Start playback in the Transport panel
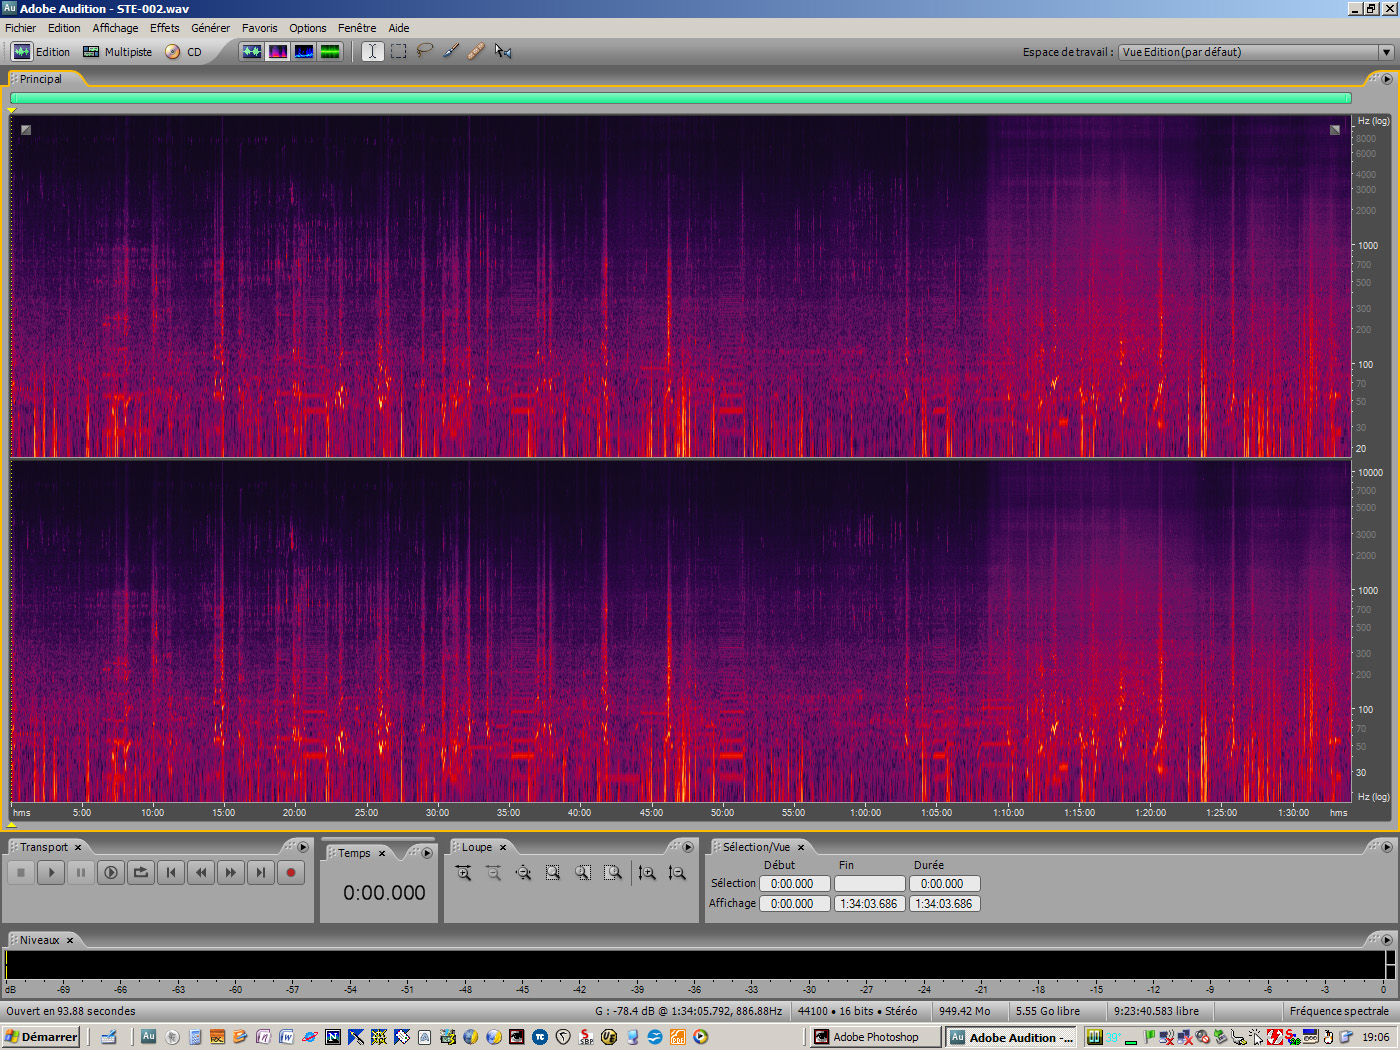The image size is (1400, 1050). 51,872
